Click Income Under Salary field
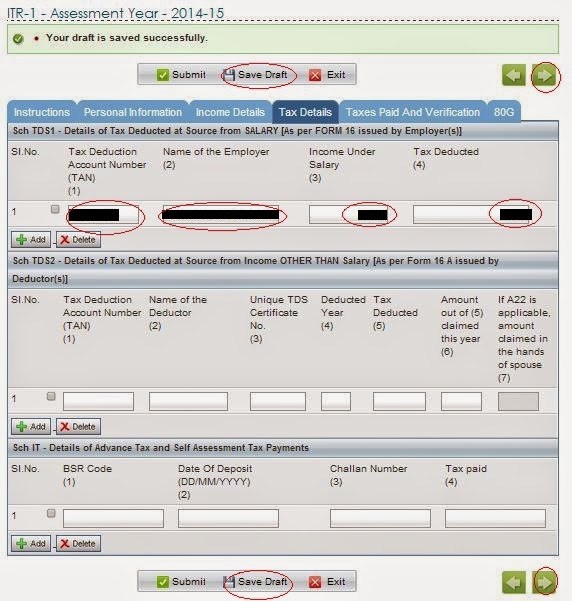Image resolution: width=572 pixels, height=601 pixels. click(348, 214)
